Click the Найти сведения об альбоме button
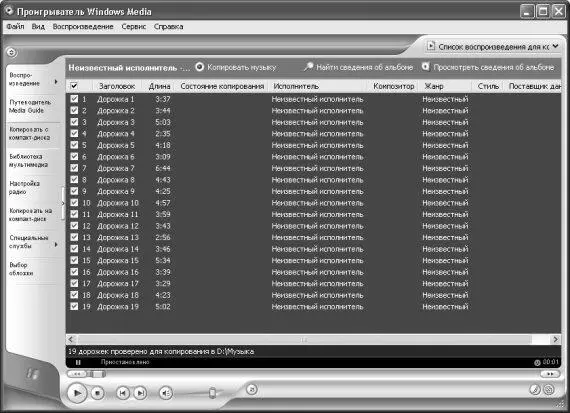570x413 pixels. pyautogui.click(x=358, y=67)
